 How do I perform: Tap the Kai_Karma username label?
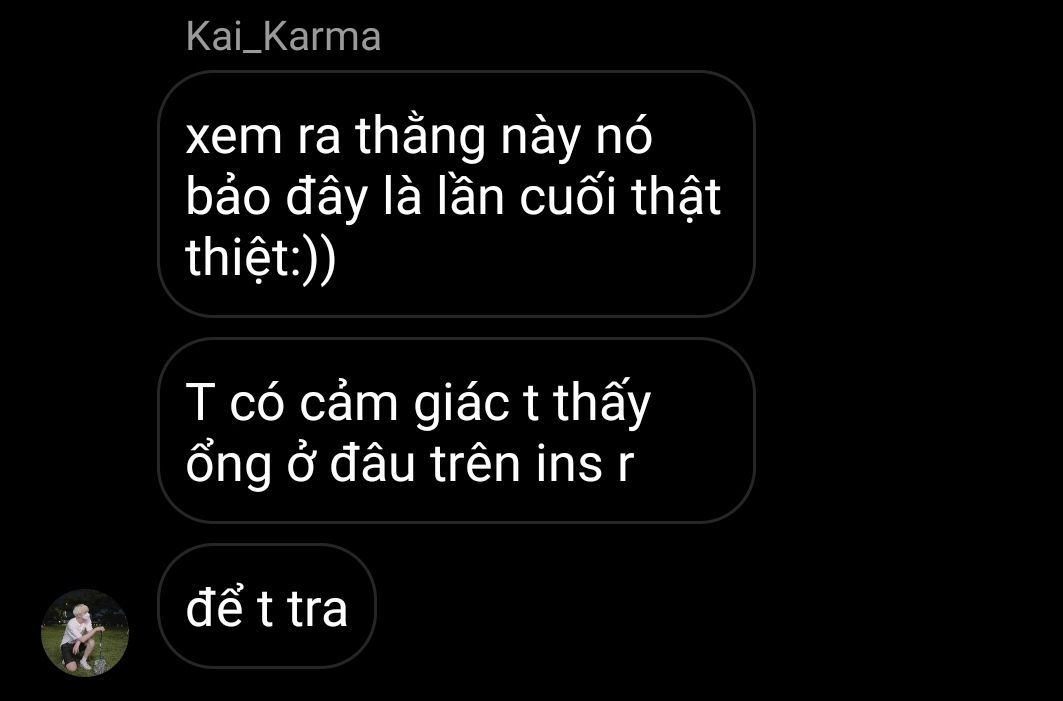(283, 37)
